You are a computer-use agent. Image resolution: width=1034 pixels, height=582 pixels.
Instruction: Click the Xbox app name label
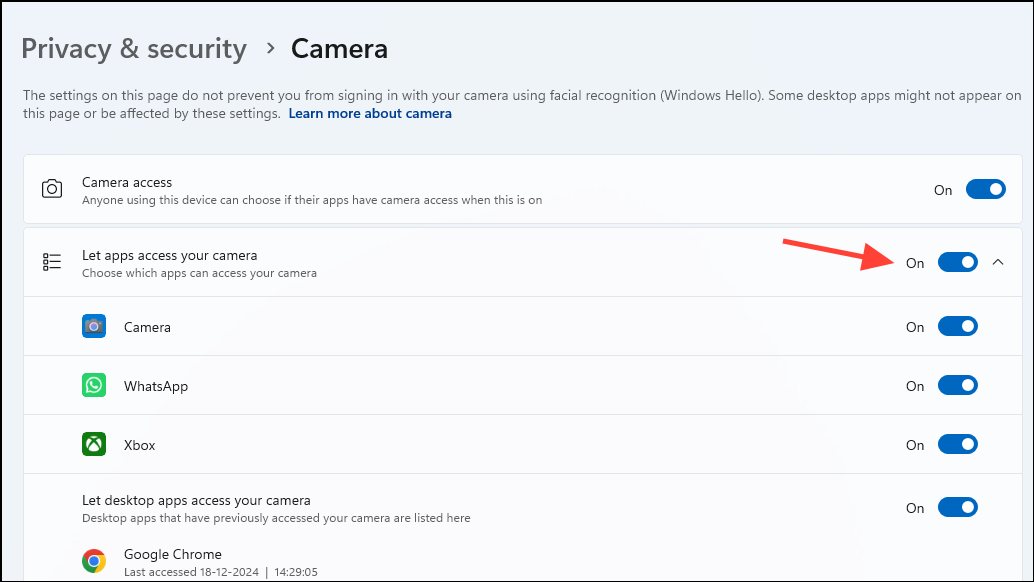click(140, 445)
